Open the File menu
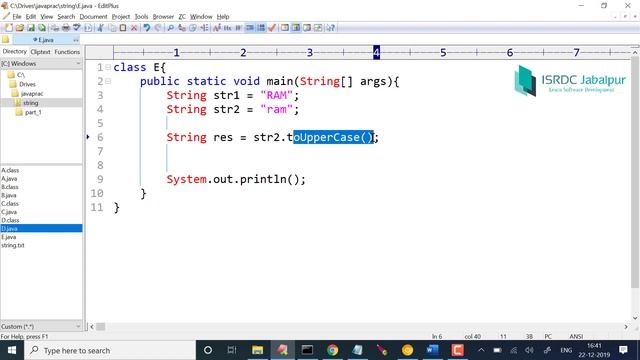The height and width of the screenshot is (360, 640). (x=17, y=17)
